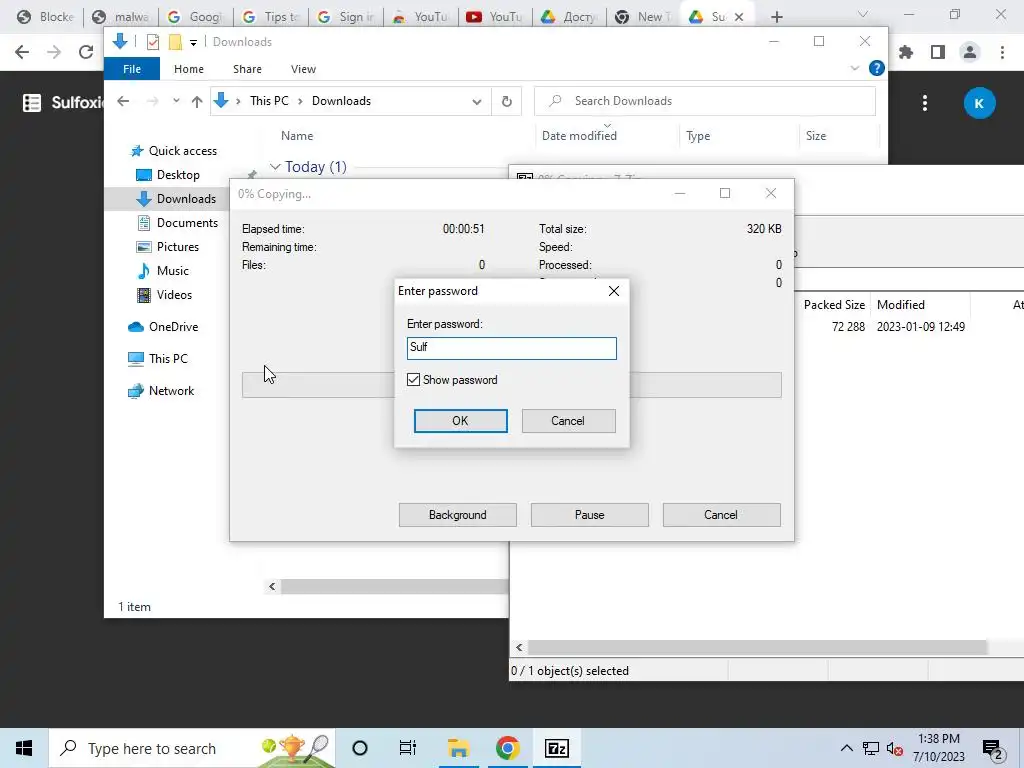
Task: Go back in Chrome browser
Action: coord(22,52)
